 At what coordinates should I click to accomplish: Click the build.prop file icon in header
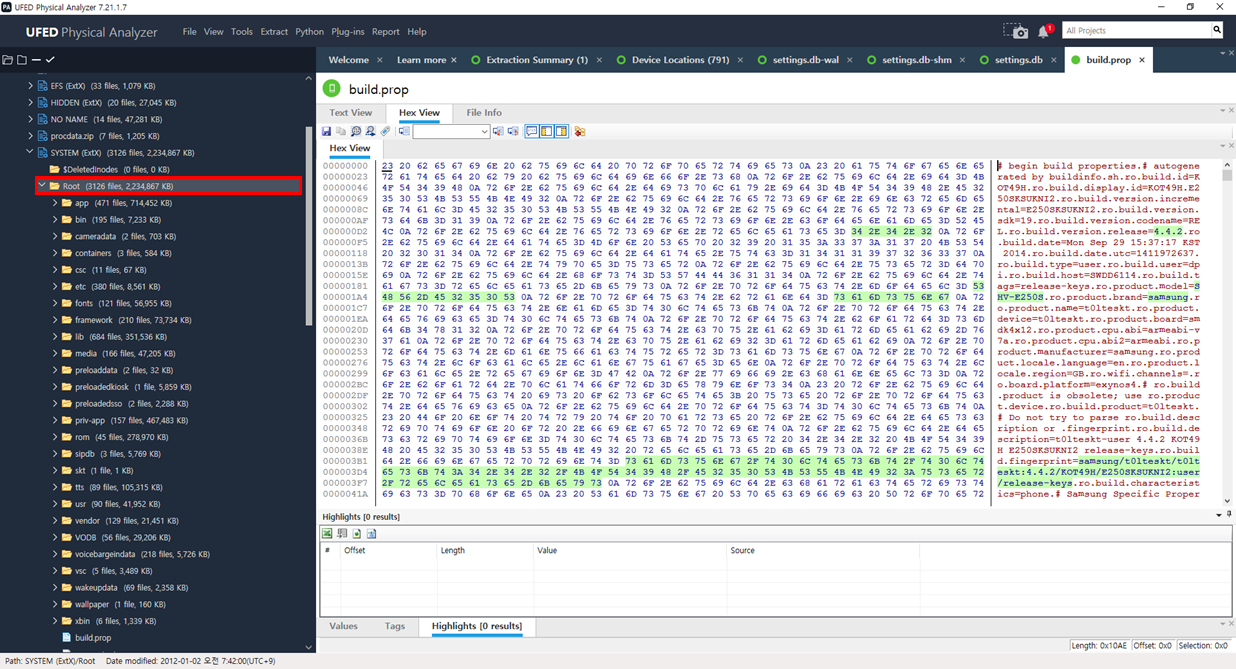pos(332,89)
